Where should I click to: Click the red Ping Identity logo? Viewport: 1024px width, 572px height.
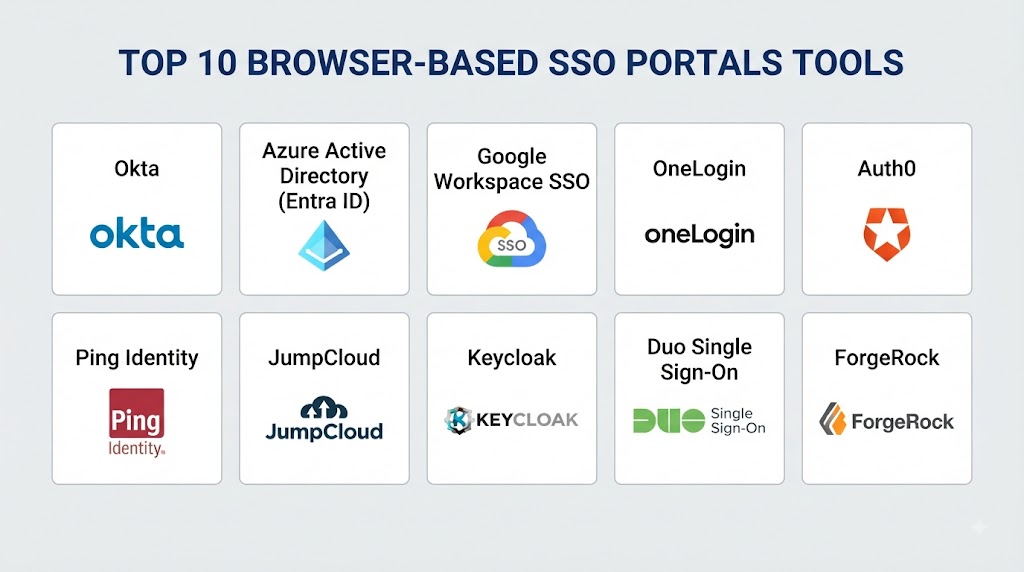[136, 422]
